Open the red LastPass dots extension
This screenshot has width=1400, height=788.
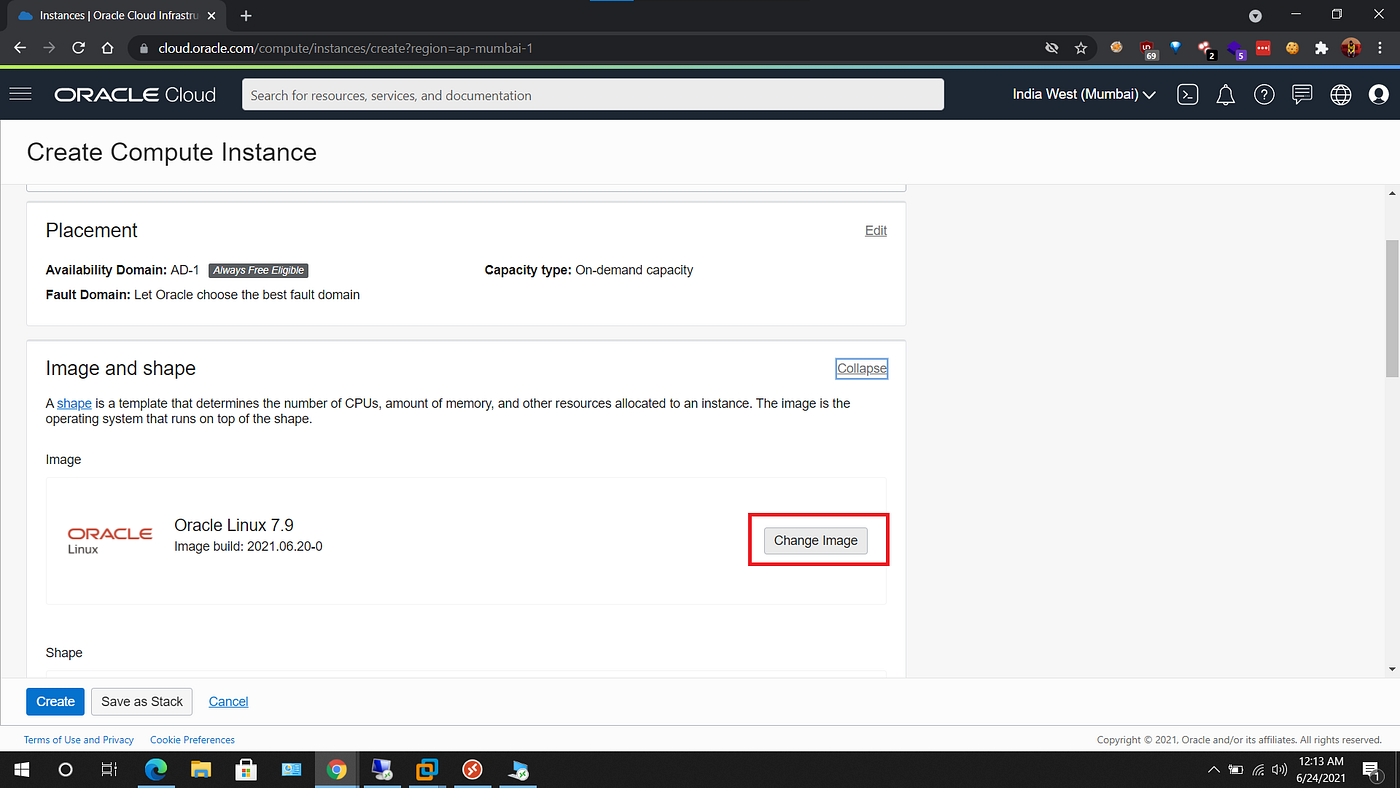click(x=1263, y=48)
